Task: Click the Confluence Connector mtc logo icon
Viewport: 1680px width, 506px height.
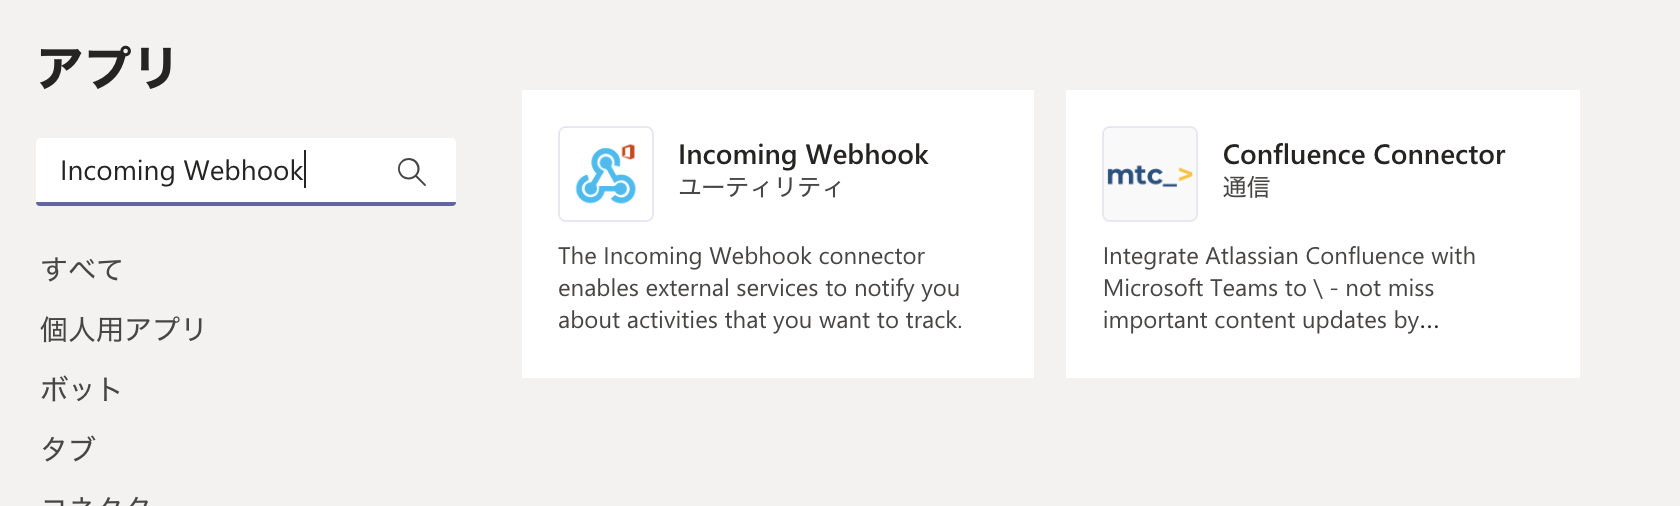Action: [1150, 174]
